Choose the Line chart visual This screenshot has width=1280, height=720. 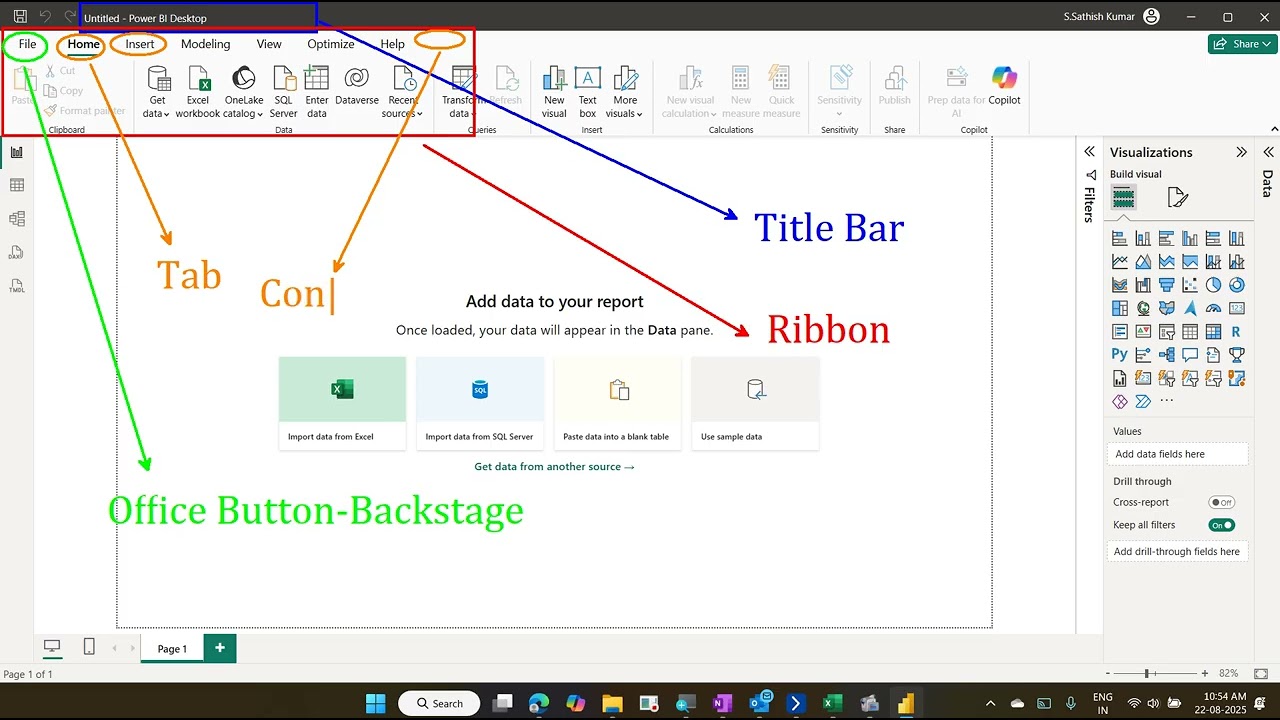1120,262
